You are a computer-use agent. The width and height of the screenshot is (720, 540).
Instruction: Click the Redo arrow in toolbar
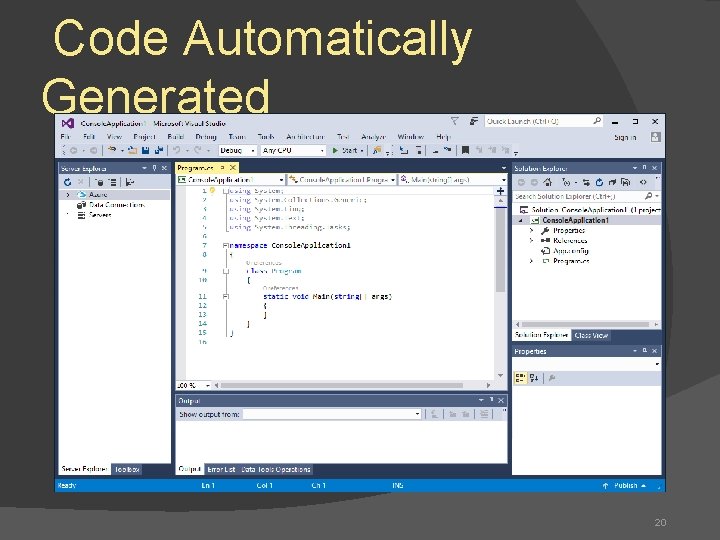[x=197, y=150]
